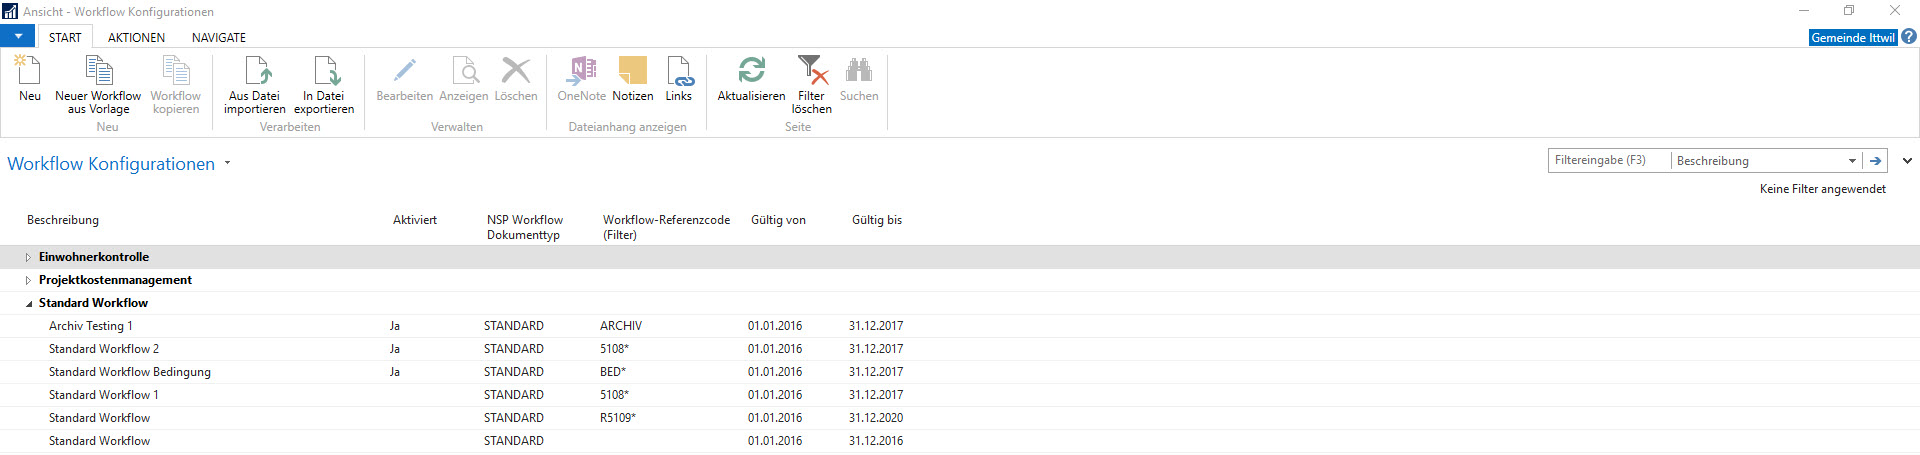Clear filter with Filter löschen icon

click(x=812, y=70)
